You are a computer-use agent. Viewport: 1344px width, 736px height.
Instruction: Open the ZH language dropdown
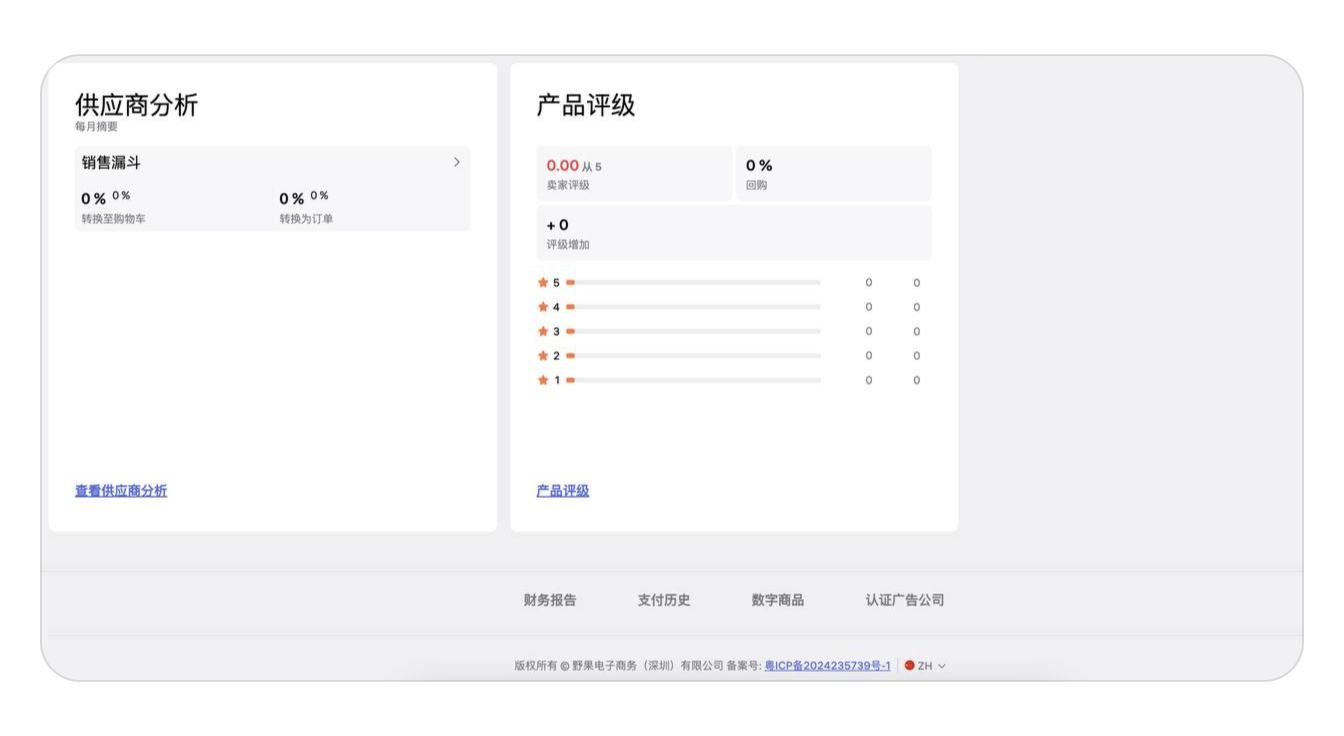pos(925,666)
